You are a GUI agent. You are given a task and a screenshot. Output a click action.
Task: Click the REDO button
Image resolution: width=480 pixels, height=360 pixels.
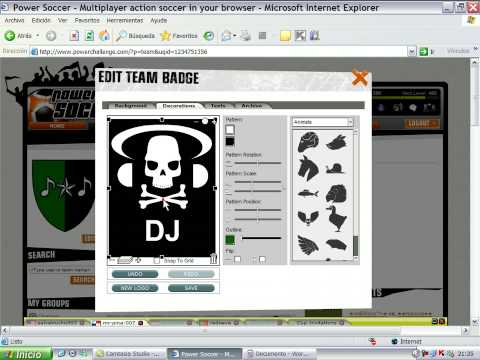[x=191, y=274]
